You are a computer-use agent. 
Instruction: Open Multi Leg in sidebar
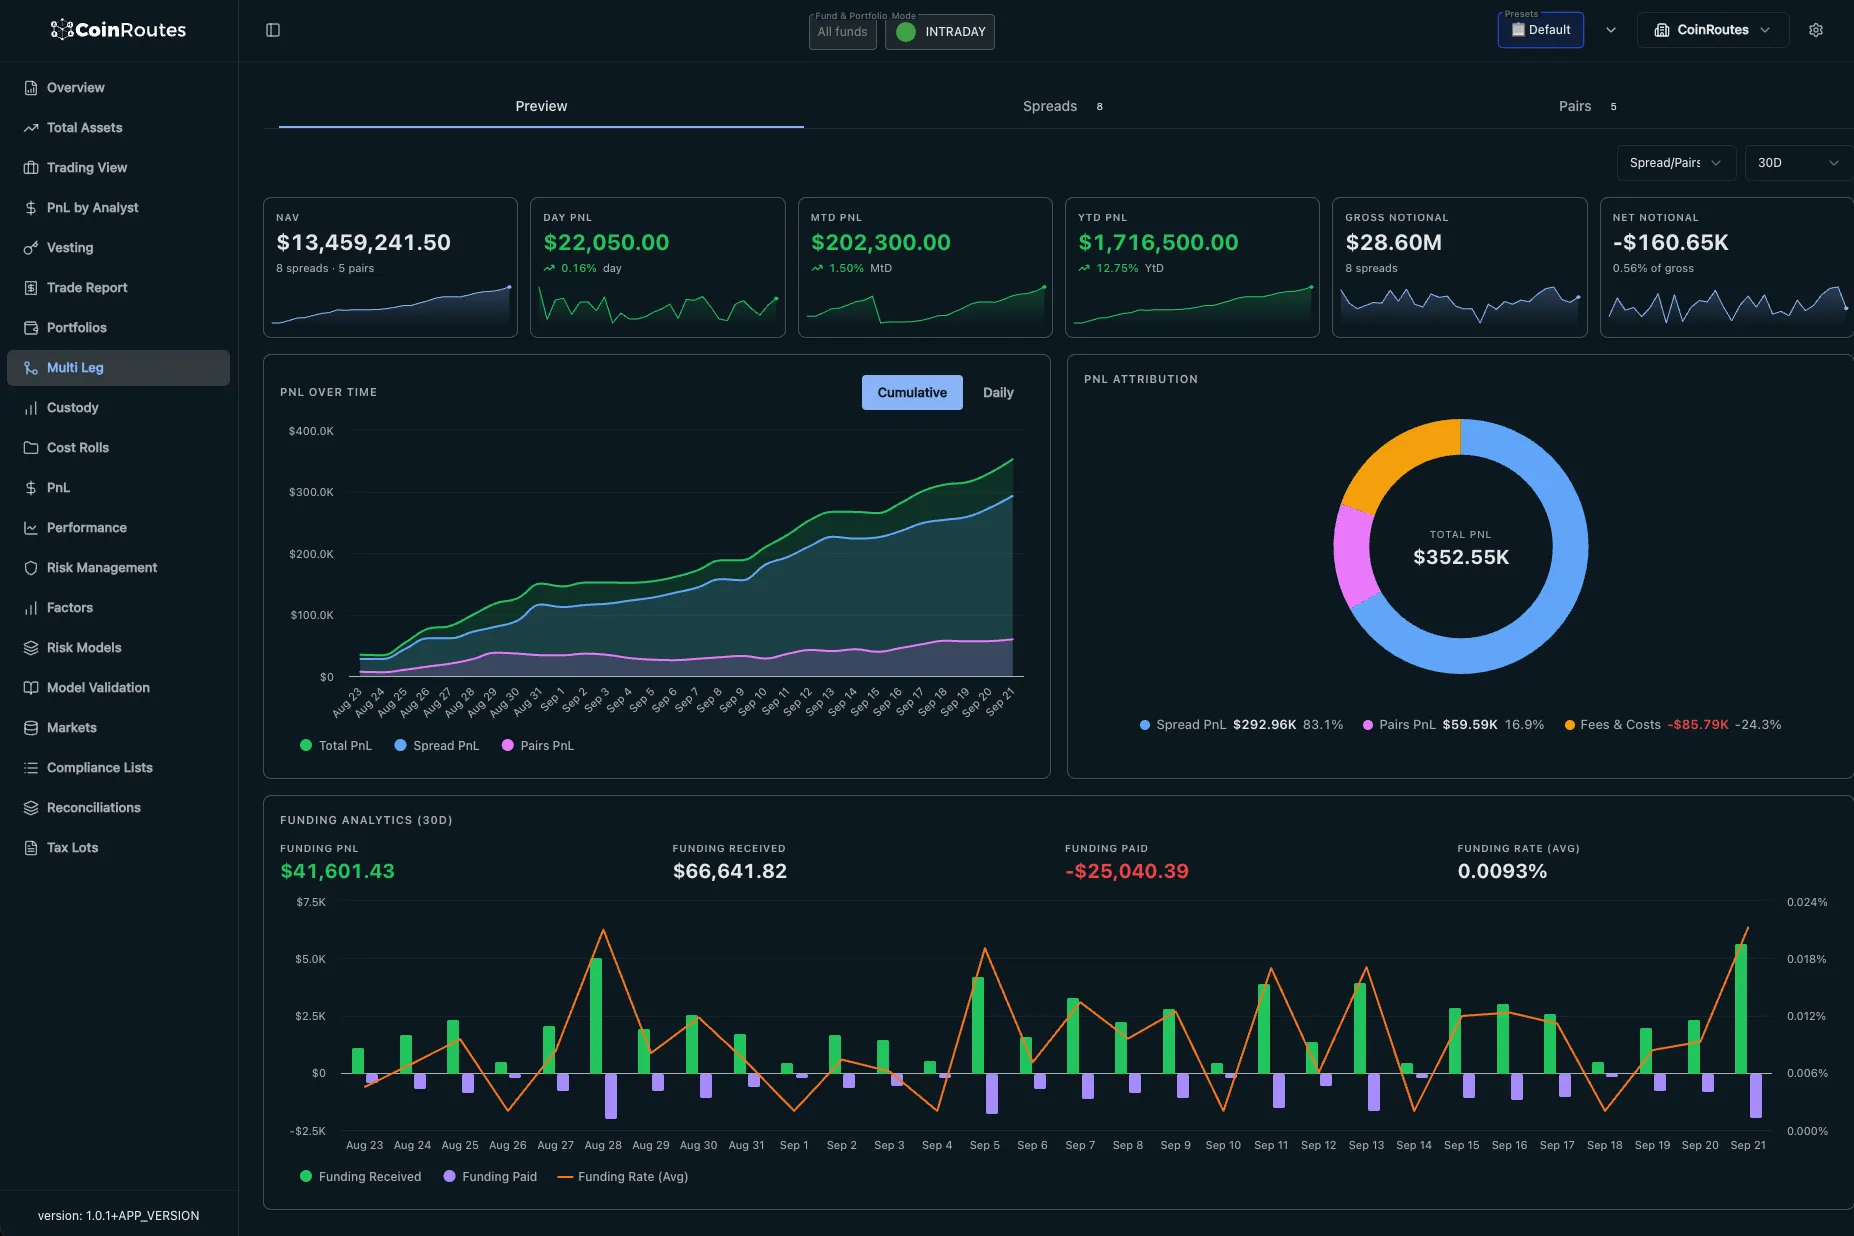coord(118,368)
